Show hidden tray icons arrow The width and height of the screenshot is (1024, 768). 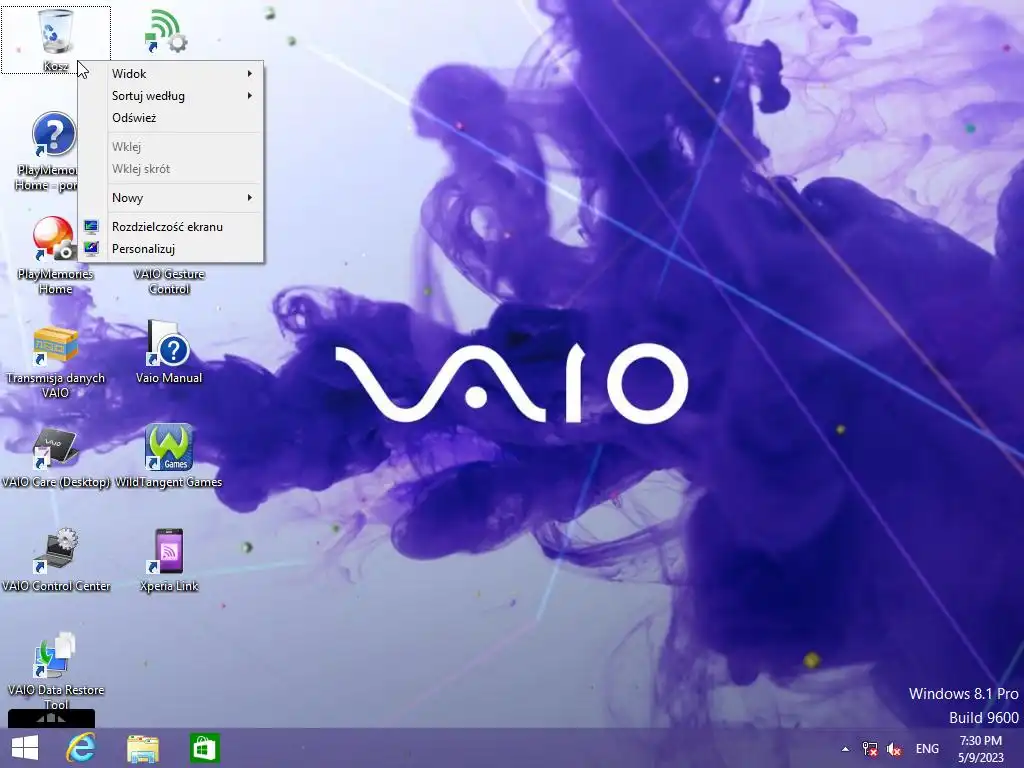tap(846, 749)
